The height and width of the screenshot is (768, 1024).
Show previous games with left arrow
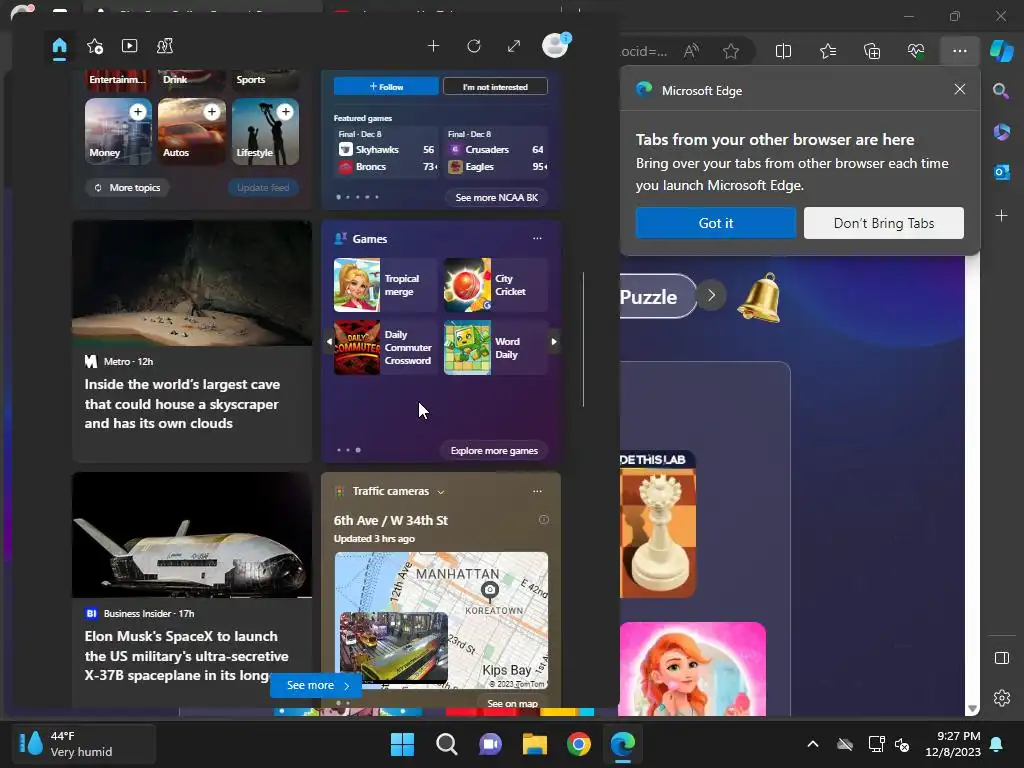(x=328, y=342)
